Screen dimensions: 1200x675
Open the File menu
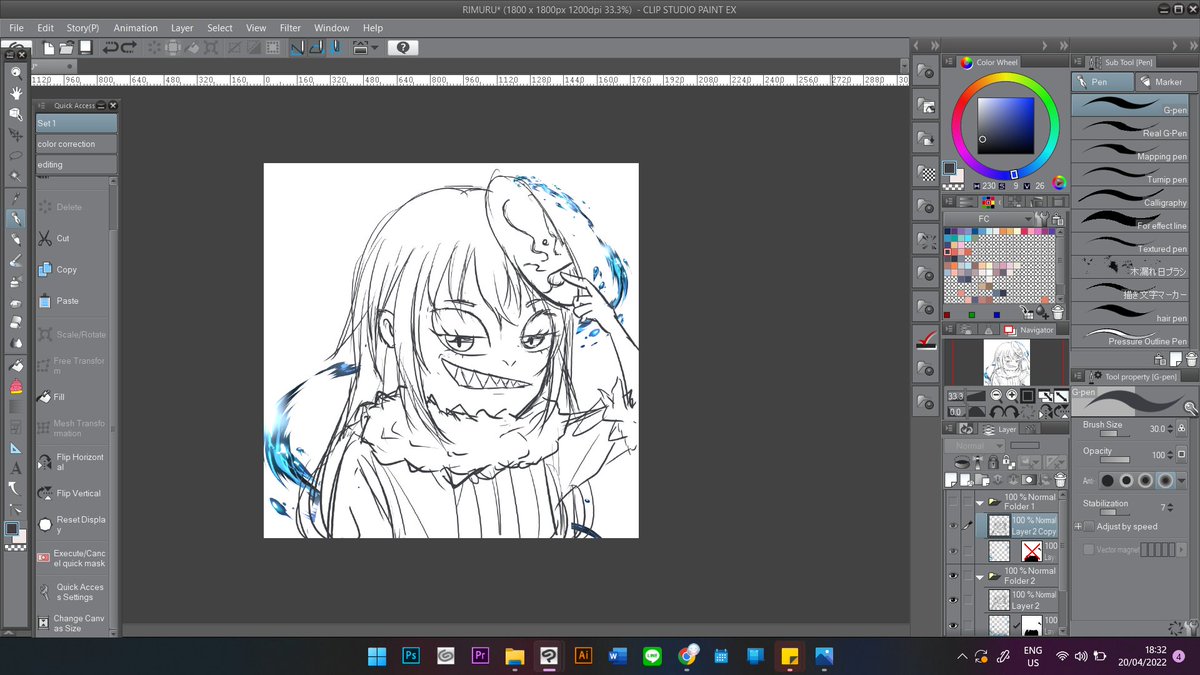tap(16, 28)
